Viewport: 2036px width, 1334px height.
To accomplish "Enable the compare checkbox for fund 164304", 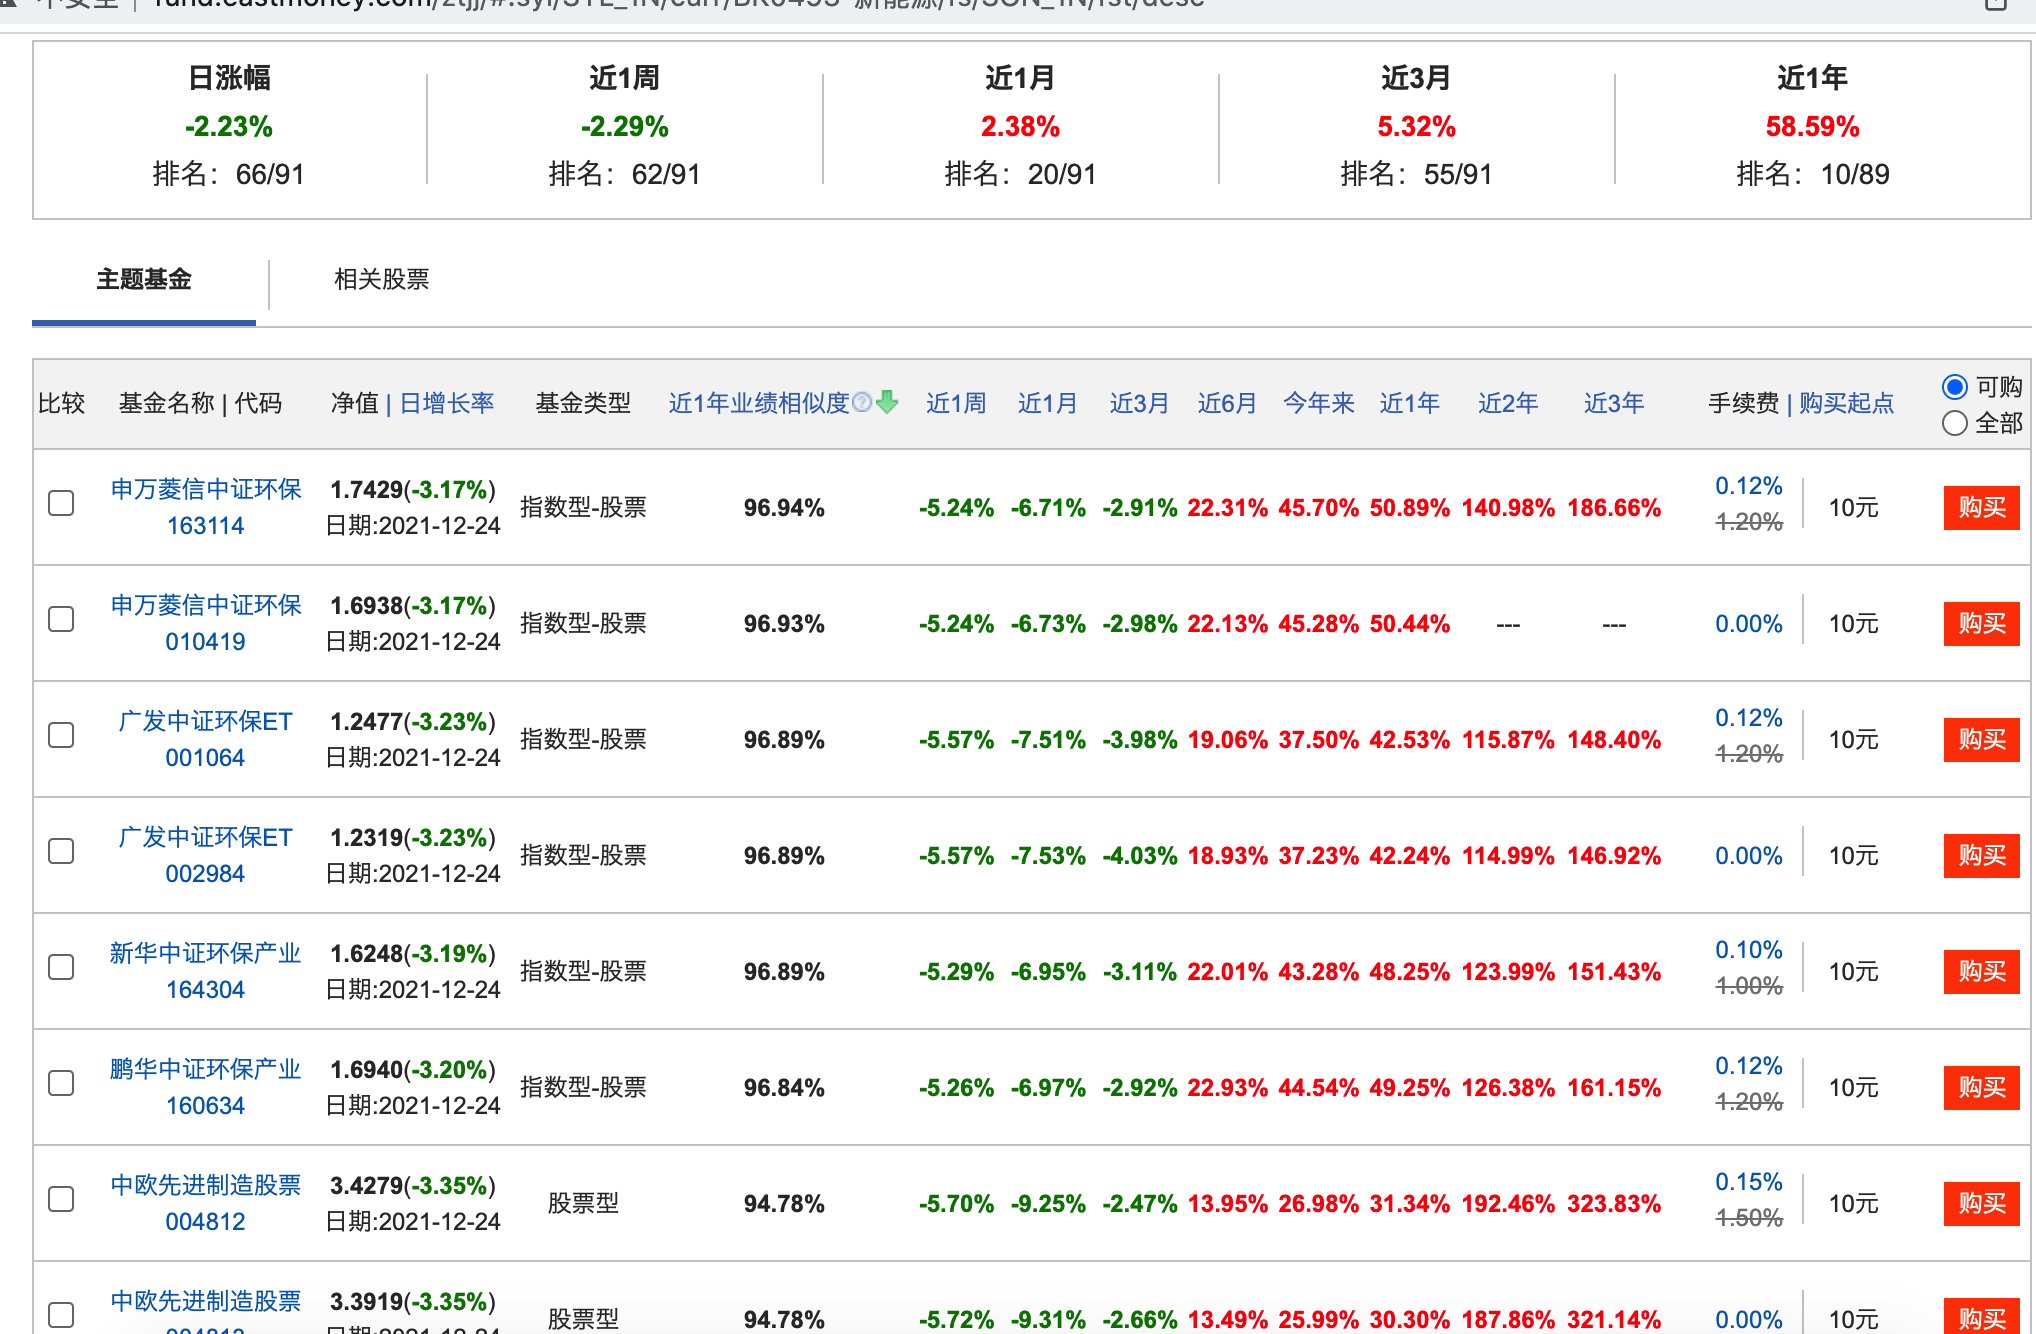I will 61,967.
